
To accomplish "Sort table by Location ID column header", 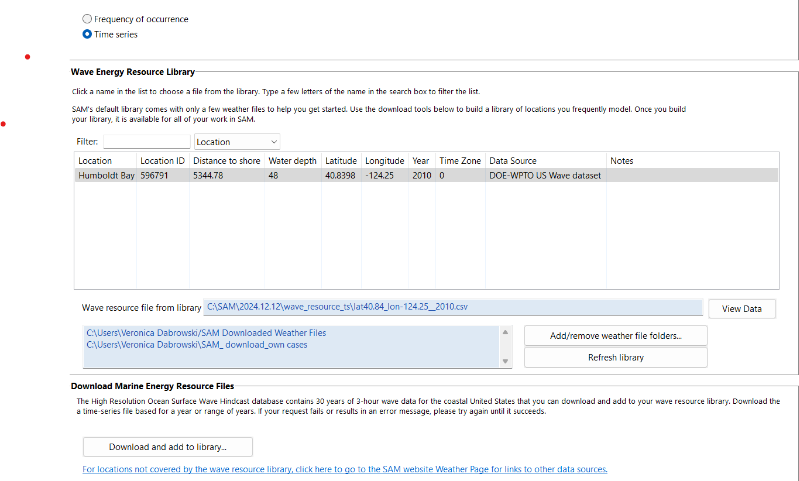I will click(162, 160).
